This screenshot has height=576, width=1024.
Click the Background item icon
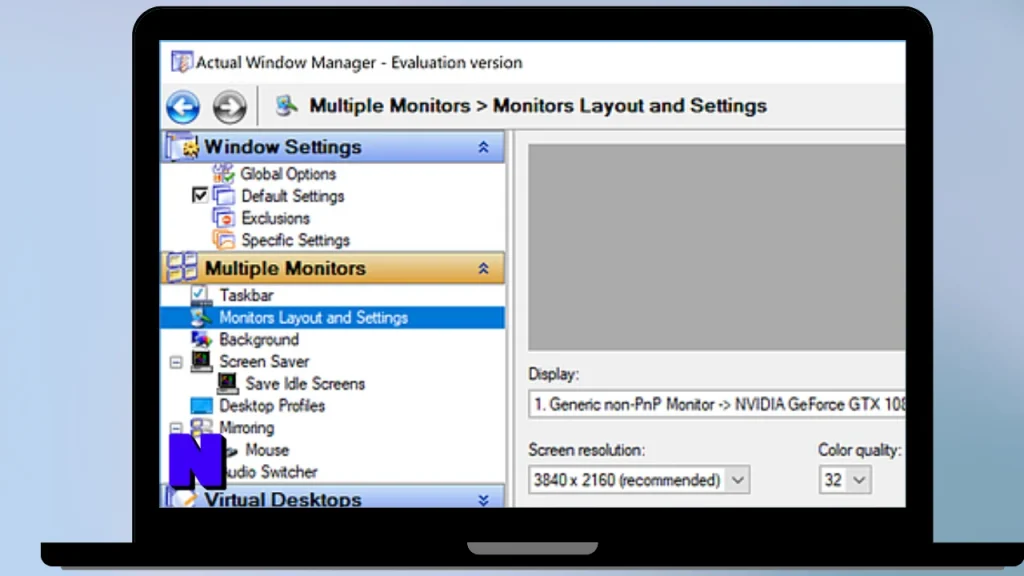pyautogui.click(x=201, y=340)
